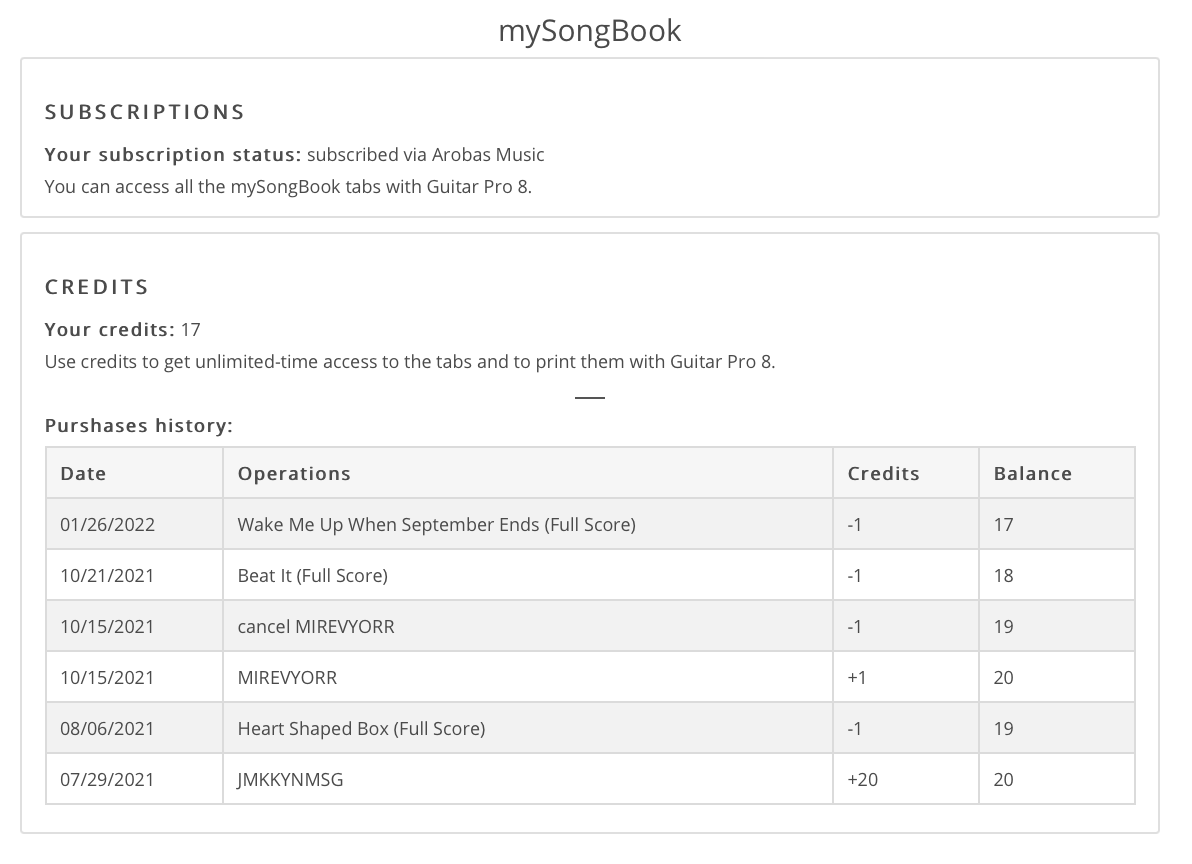Click the Date column header
Image resolution: width=1192 pixels, height=864 pixels.
pos(83,473)
